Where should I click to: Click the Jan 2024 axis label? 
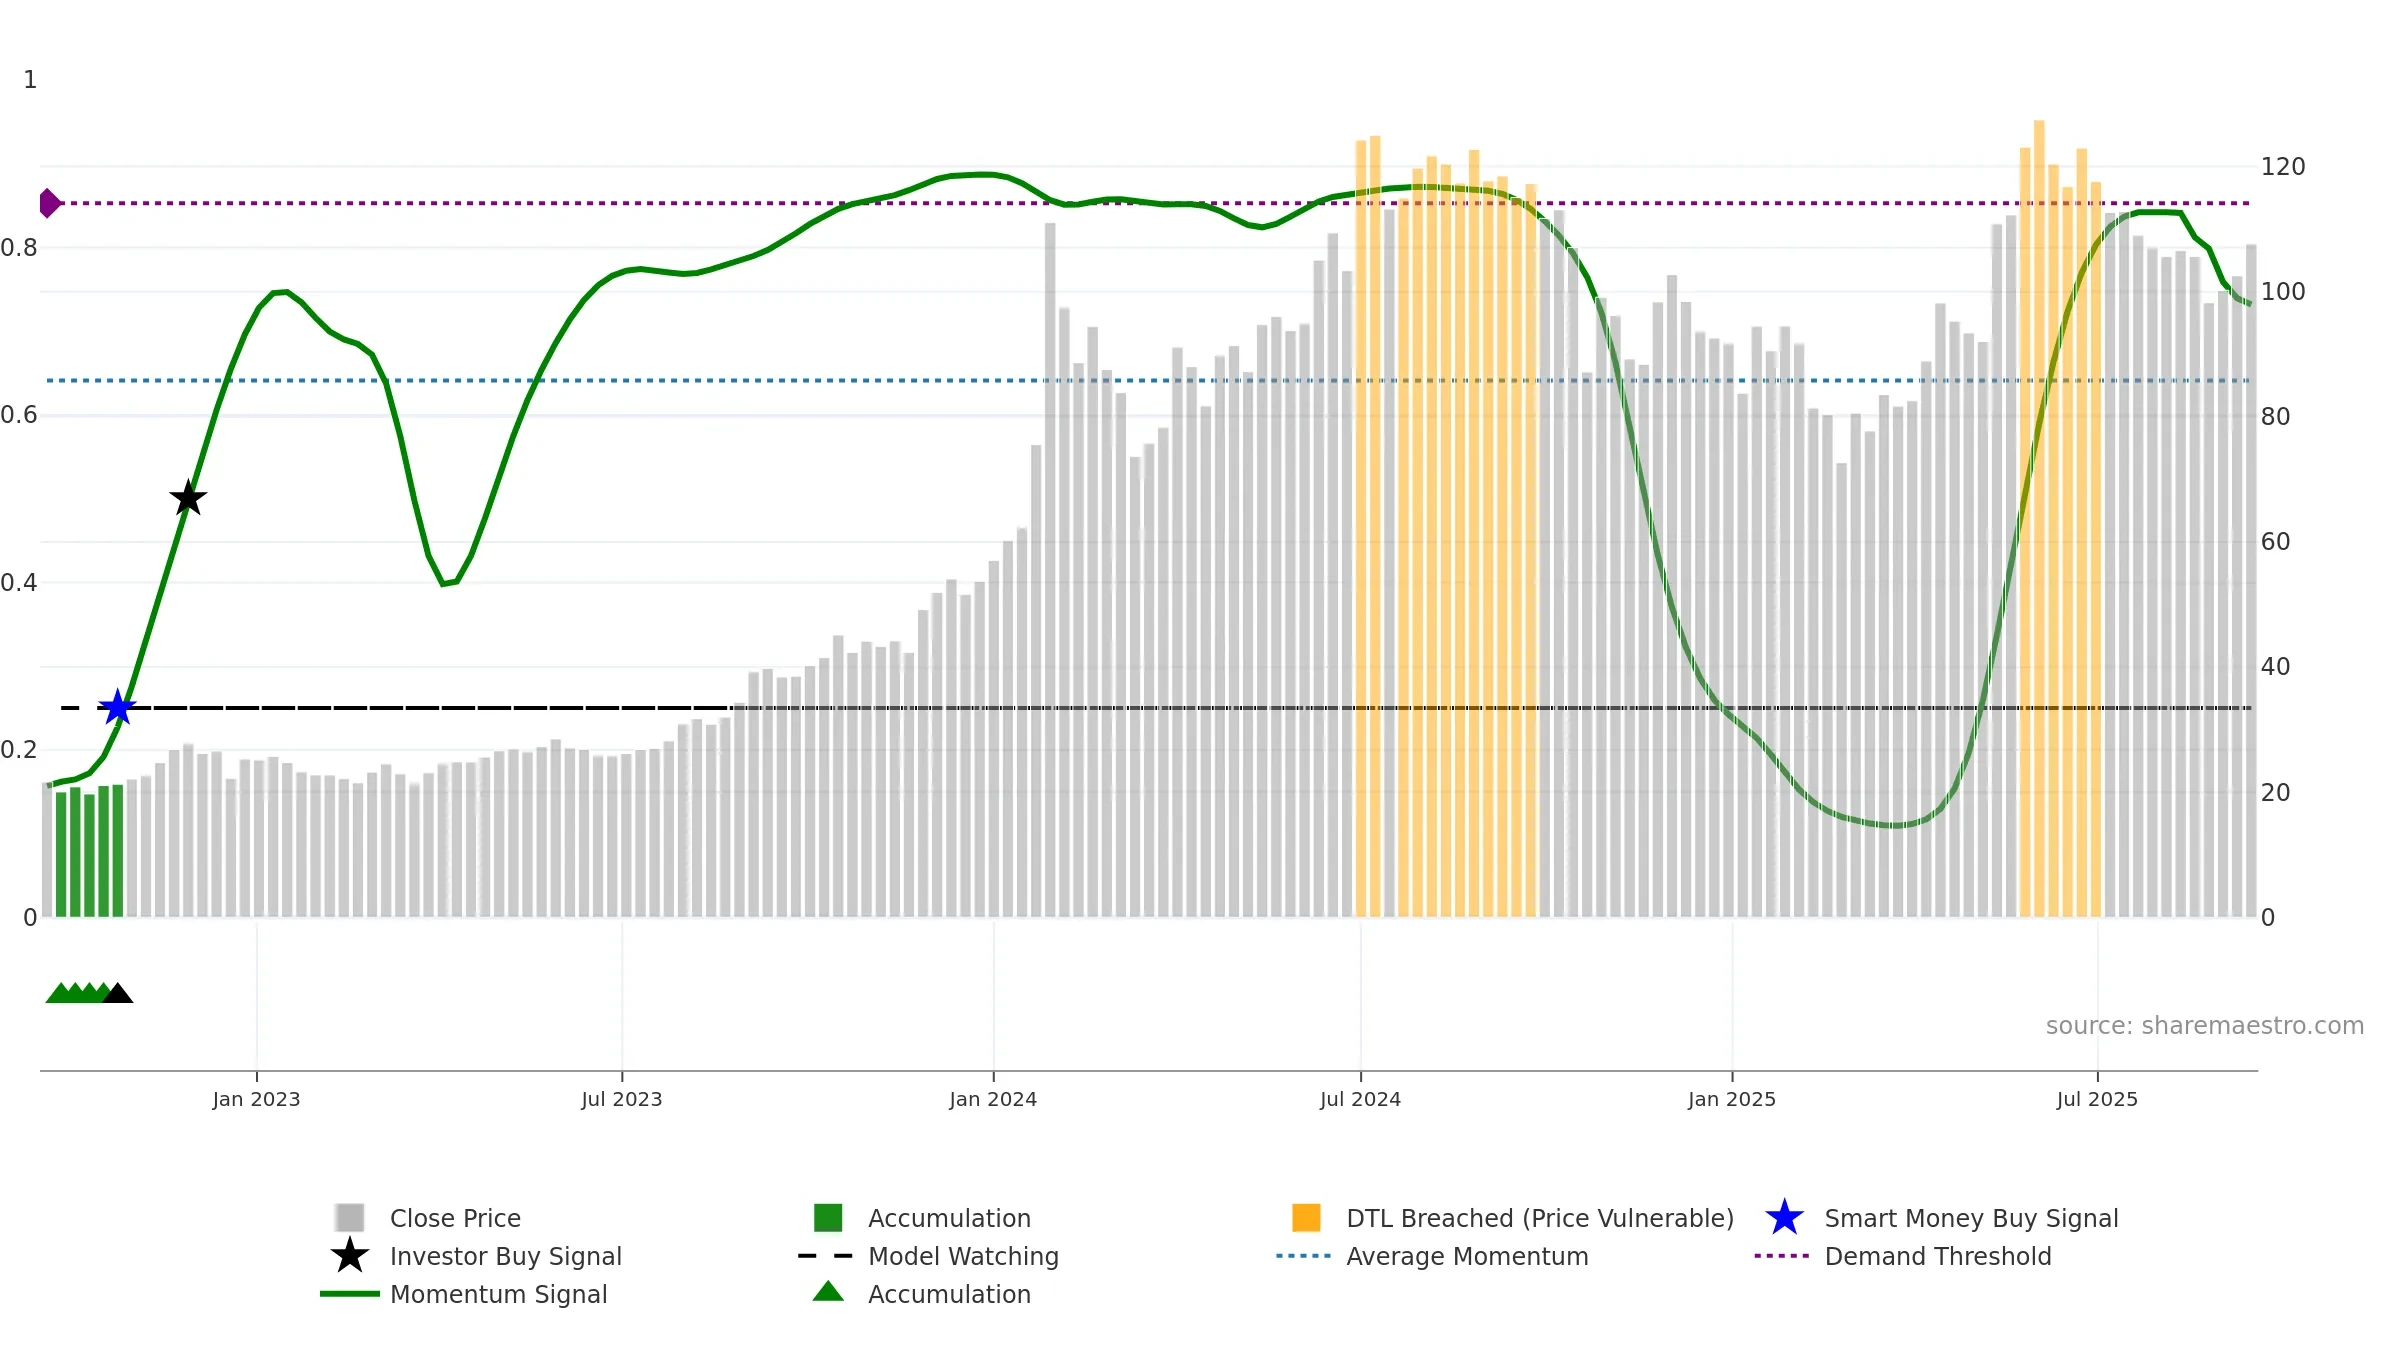(x=993, y=1099)
